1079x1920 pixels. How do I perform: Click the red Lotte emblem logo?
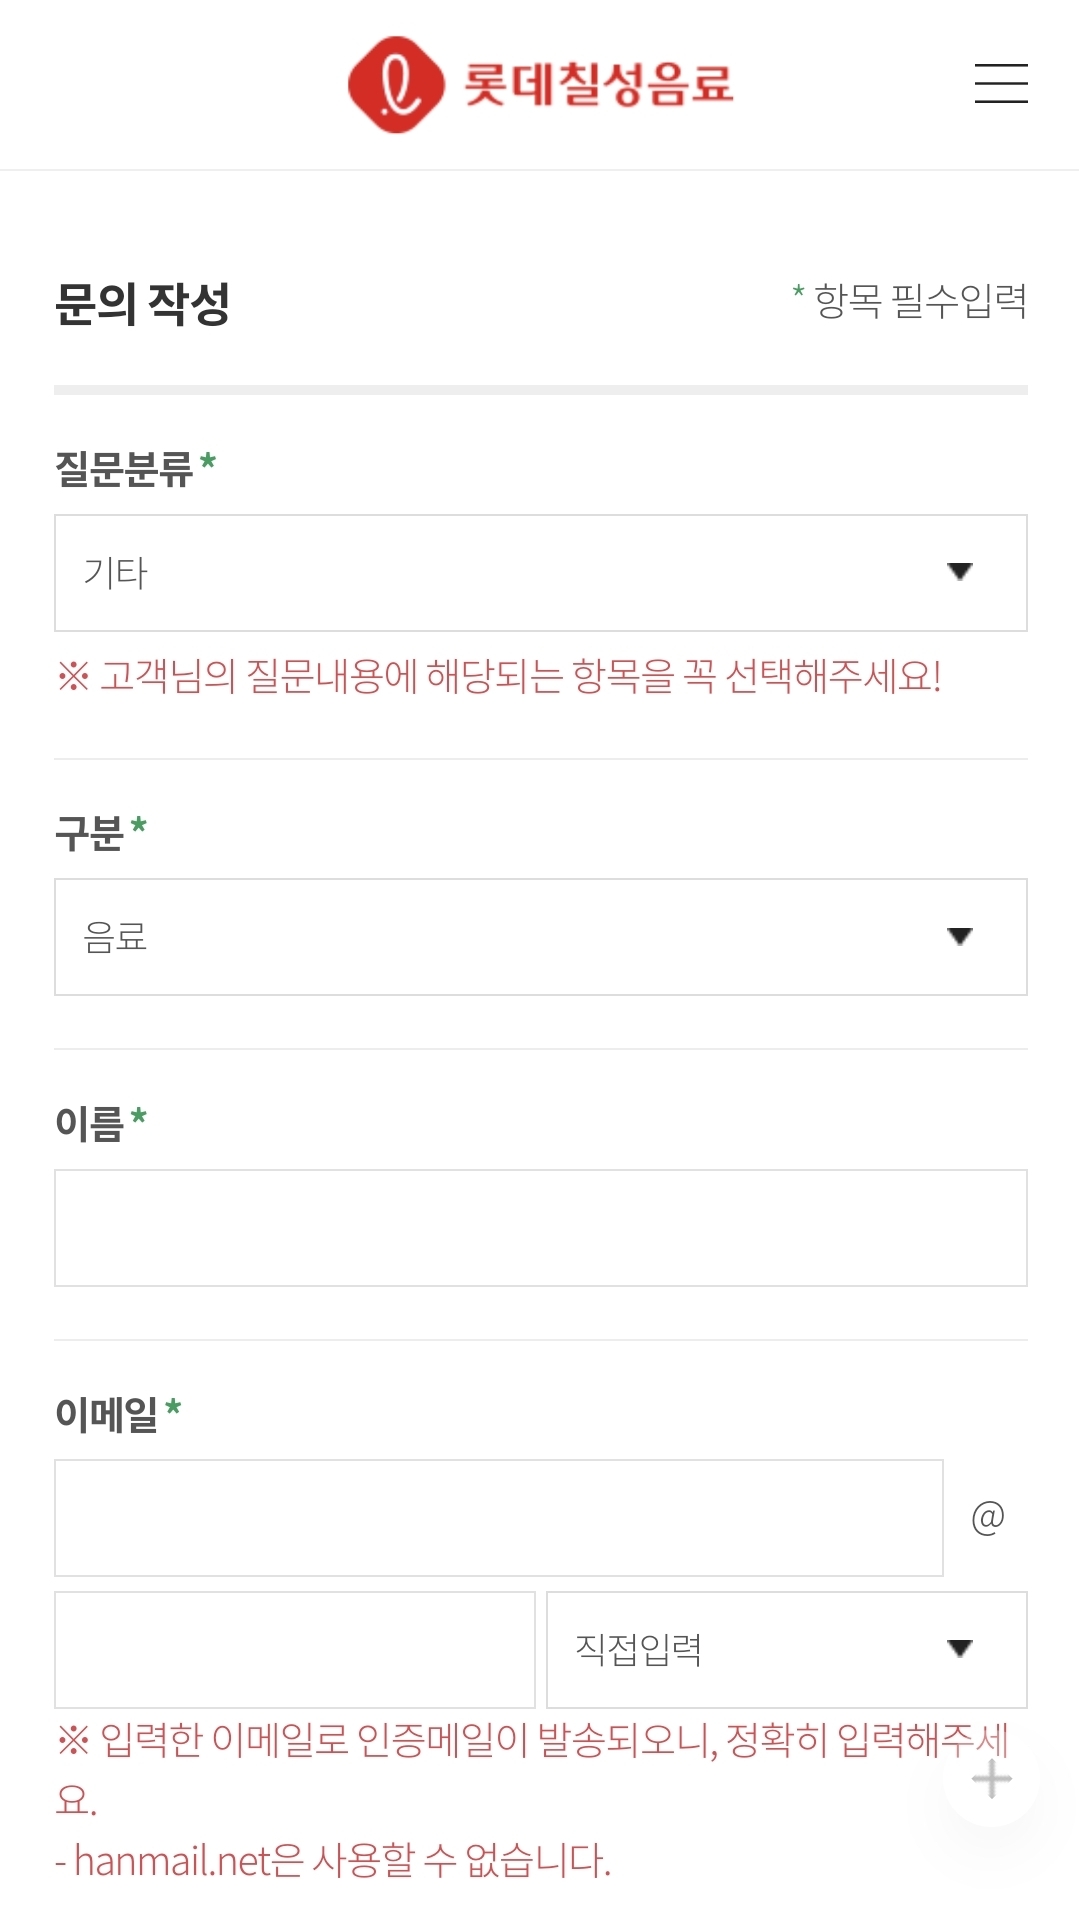coord(396,85)
